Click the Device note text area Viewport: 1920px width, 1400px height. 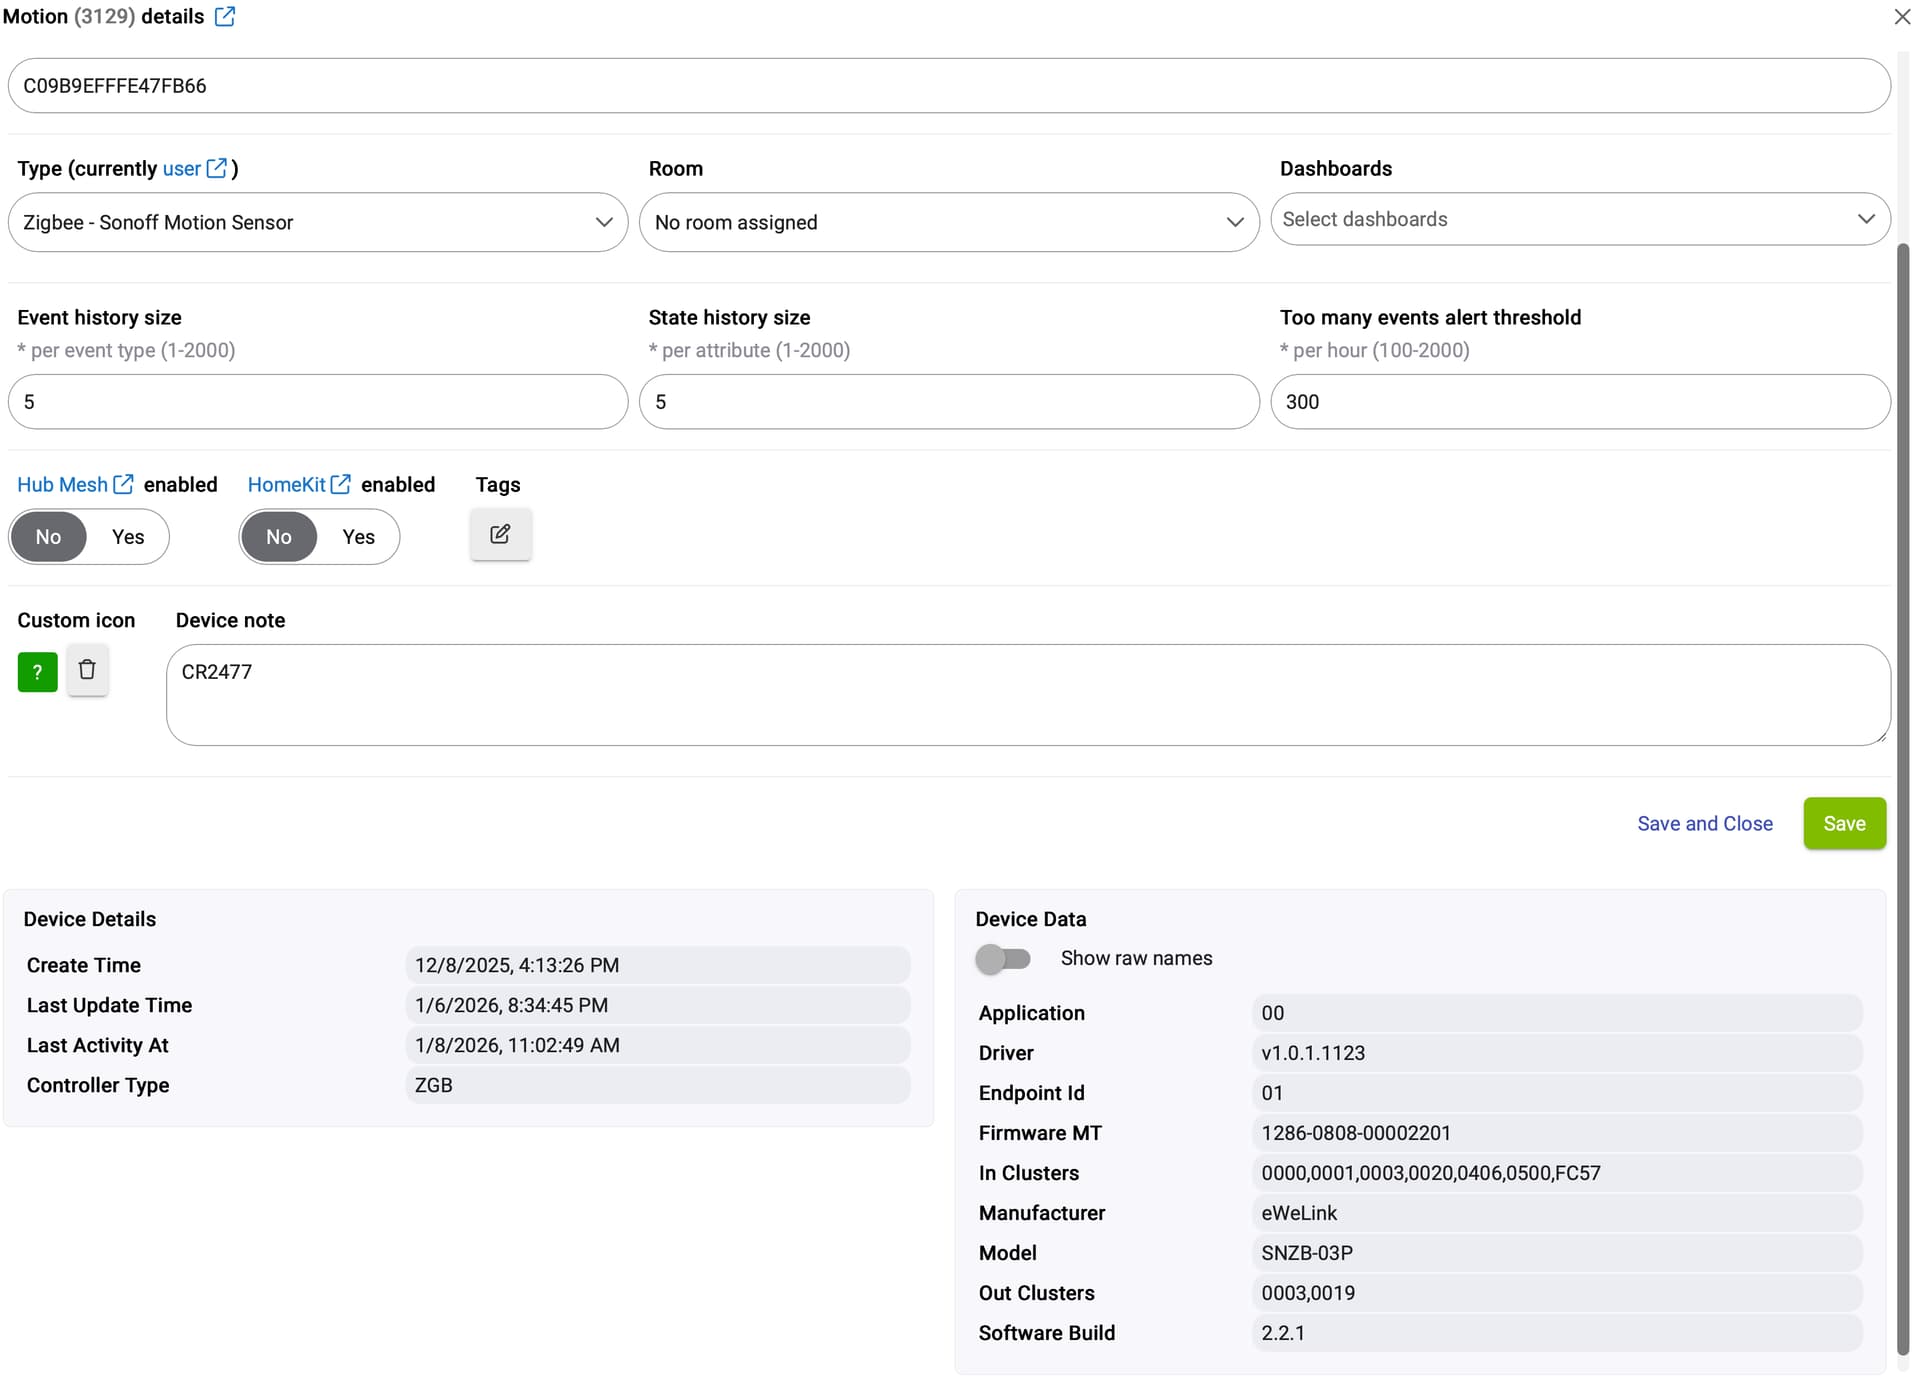click(x=1027, y=695)
